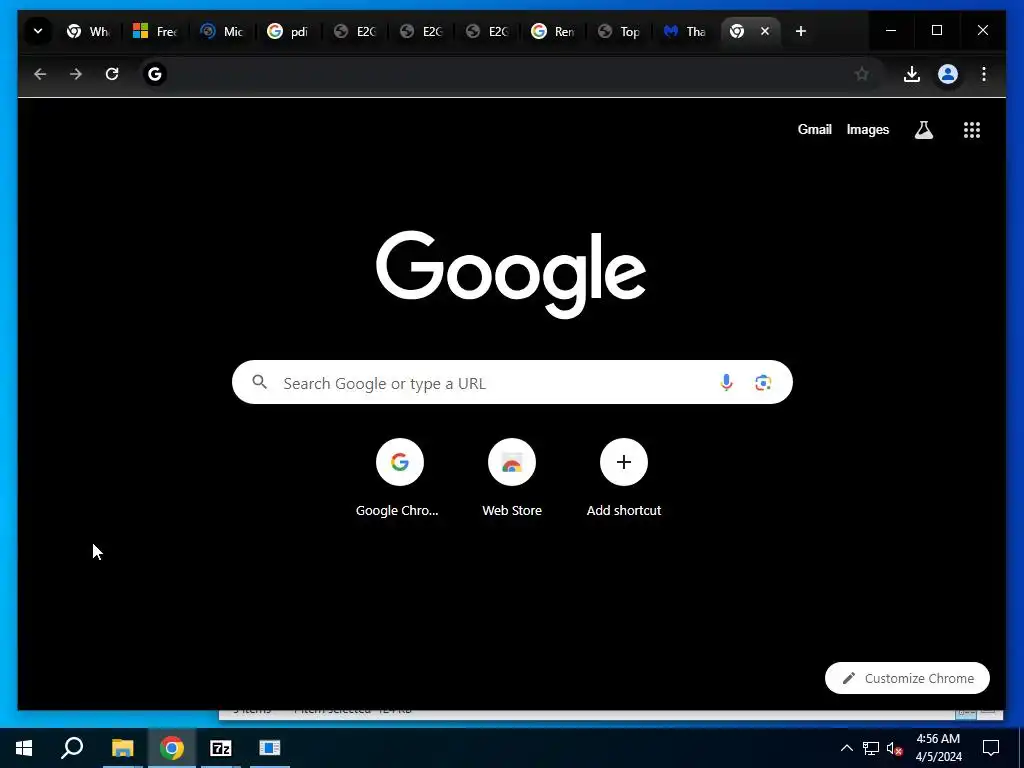Open a new tab with plus button
1024x768 pixels.
801,31
